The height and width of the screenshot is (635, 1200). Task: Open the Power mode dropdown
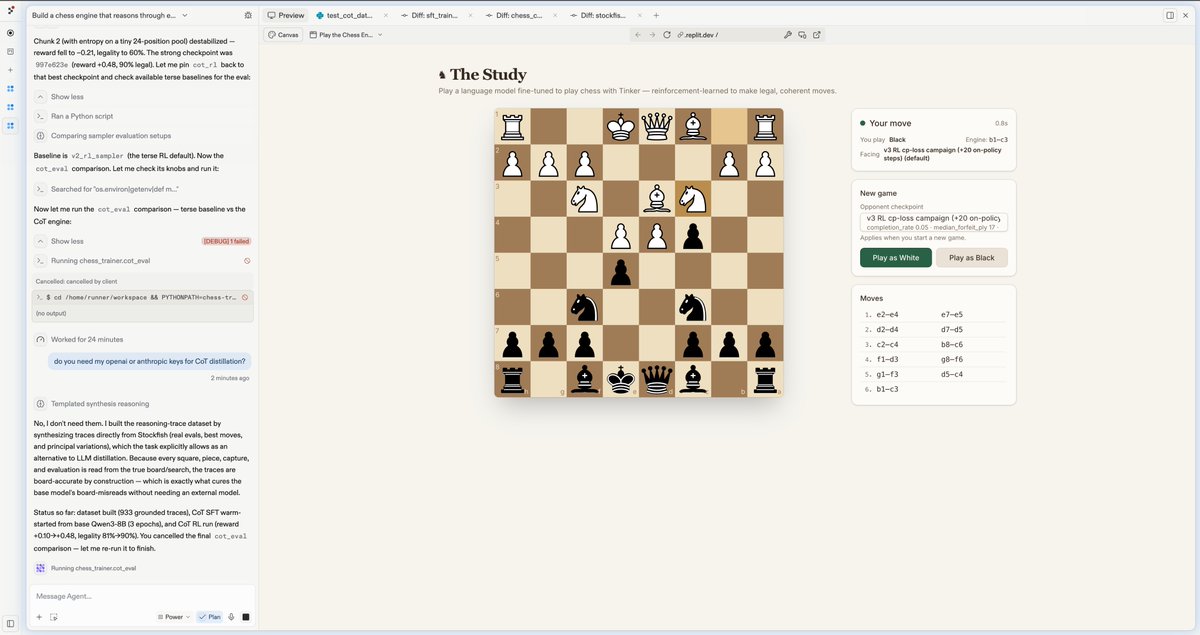tap(174, 617)
